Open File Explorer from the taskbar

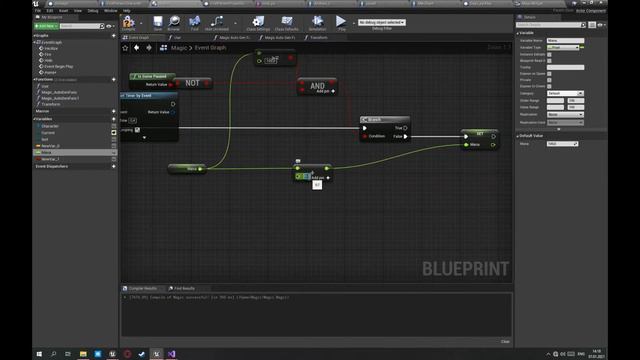click(x=83, y=354)
